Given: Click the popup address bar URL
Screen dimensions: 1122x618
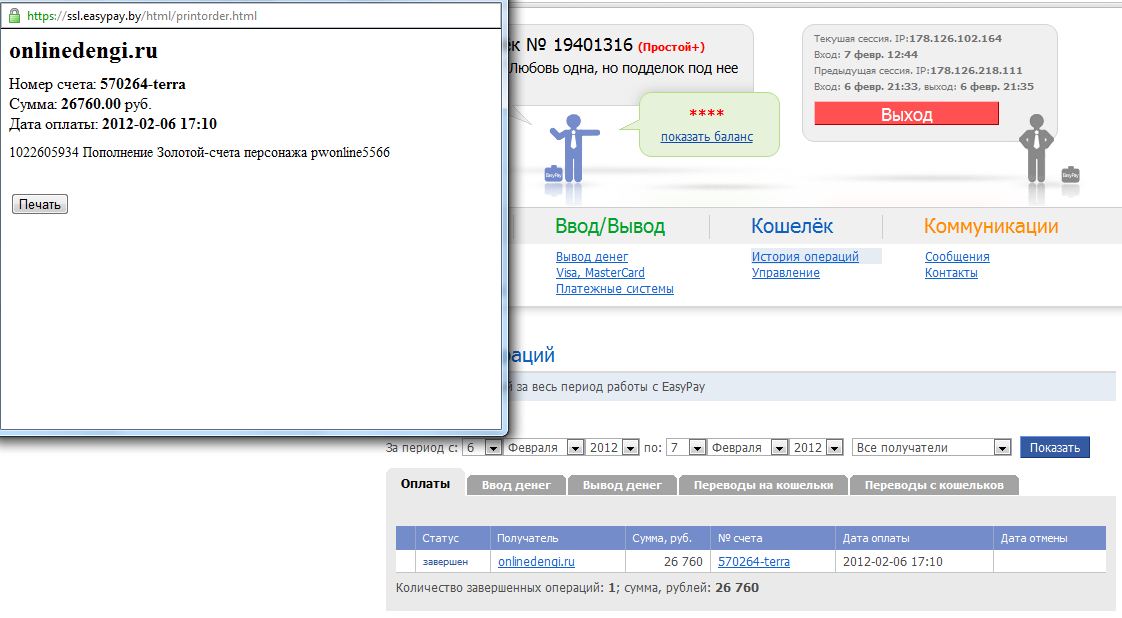Looking at the screenshot, I should click(x=142, y=16).
